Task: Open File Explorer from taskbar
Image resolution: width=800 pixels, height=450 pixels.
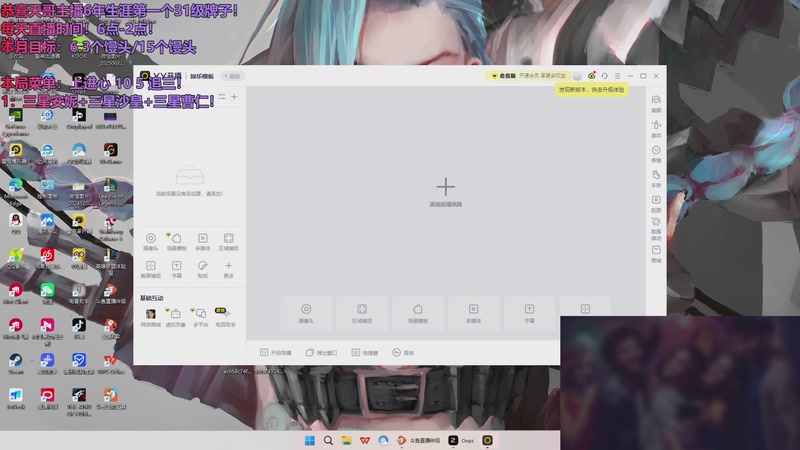Action: coord(346,440)
